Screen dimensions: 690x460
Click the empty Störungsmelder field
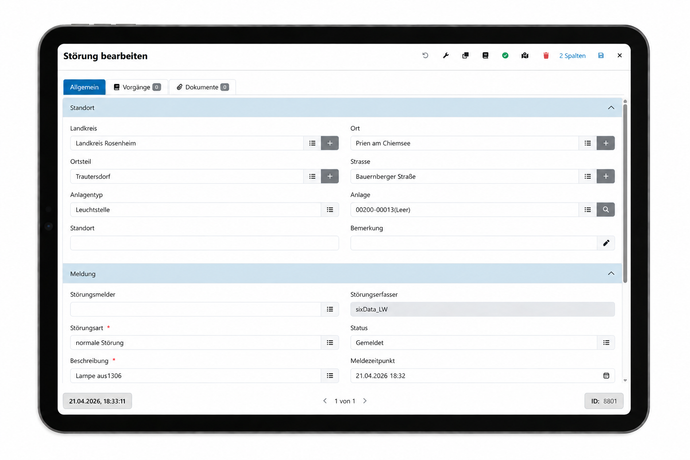click(x=195, y=309)
